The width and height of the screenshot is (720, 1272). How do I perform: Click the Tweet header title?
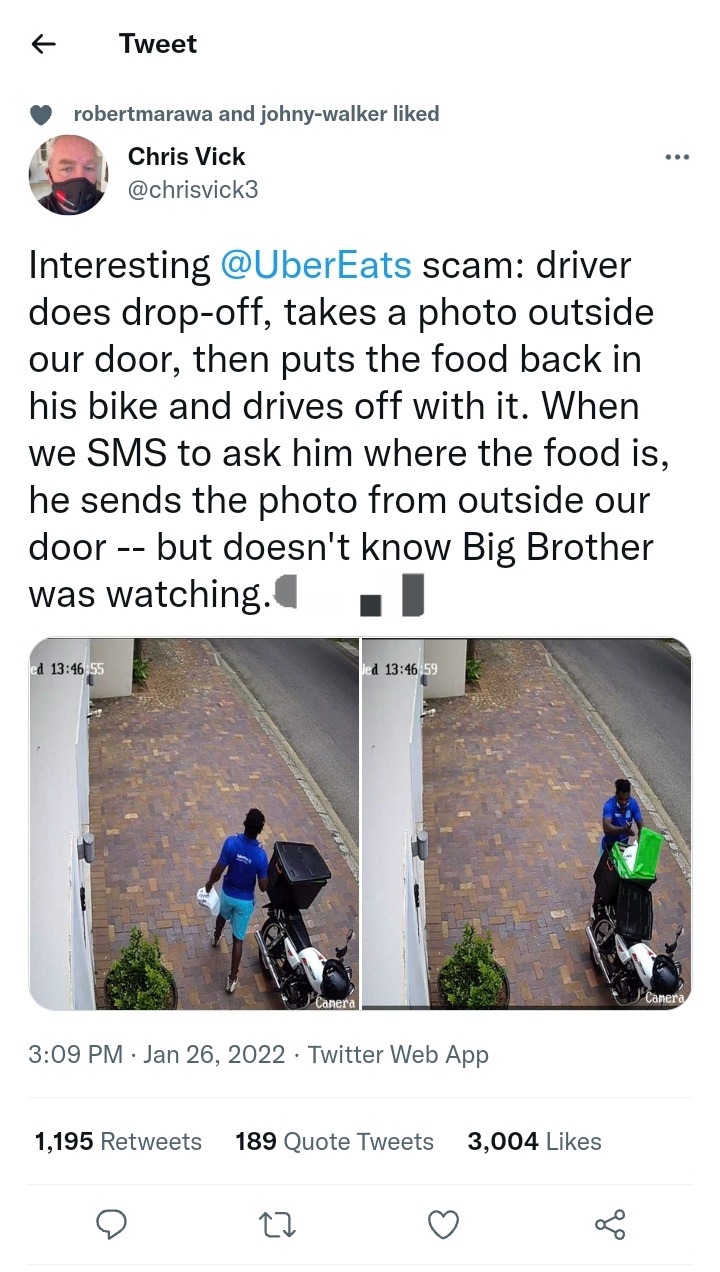pos(158,44)
